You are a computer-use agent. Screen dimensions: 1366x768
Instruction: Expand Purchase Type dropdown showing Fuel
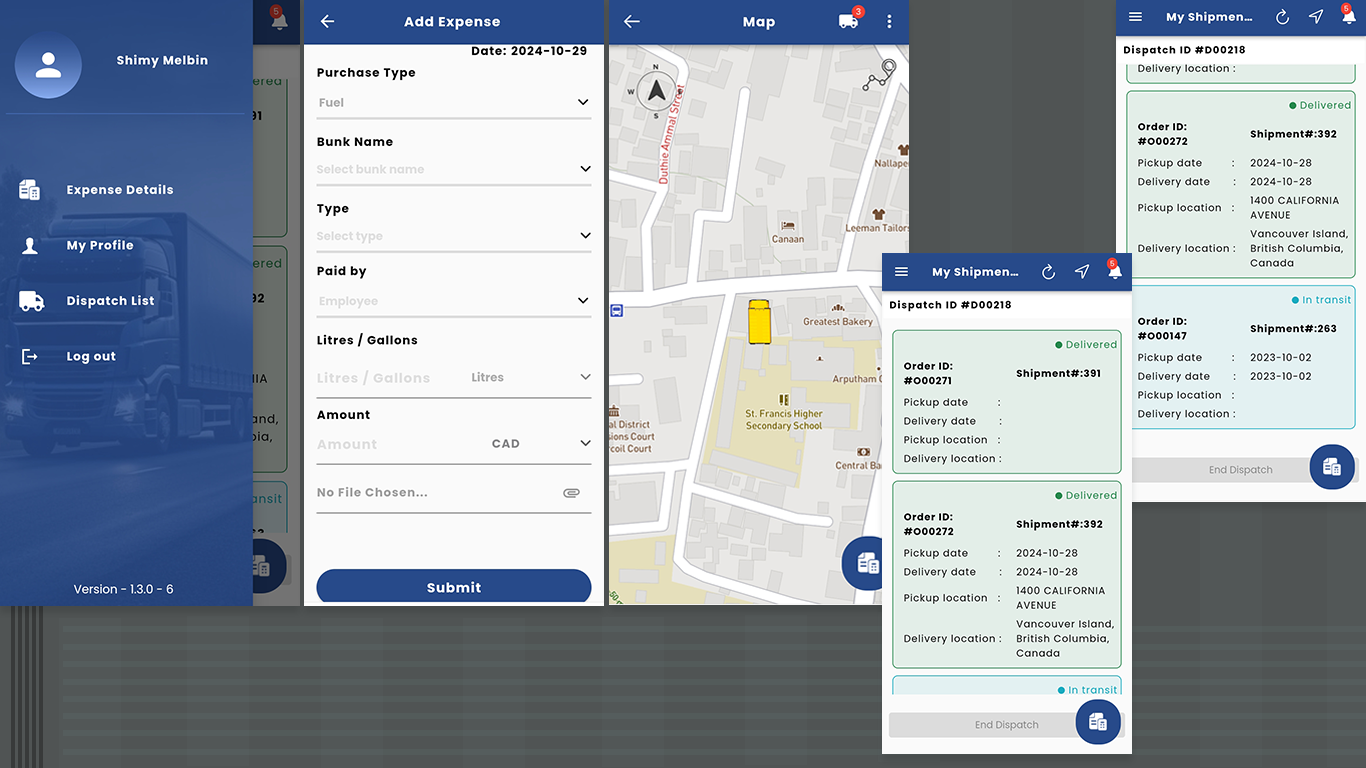(x=453, y=102)
